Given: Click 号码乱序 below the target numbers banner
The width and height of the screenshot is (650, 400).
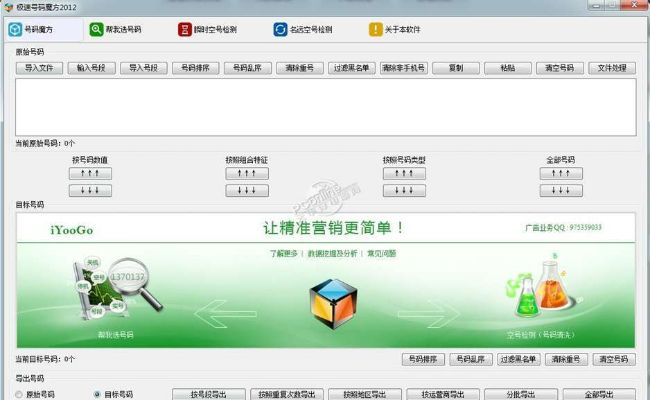Looking at the screenshot, I should [471, 359].
